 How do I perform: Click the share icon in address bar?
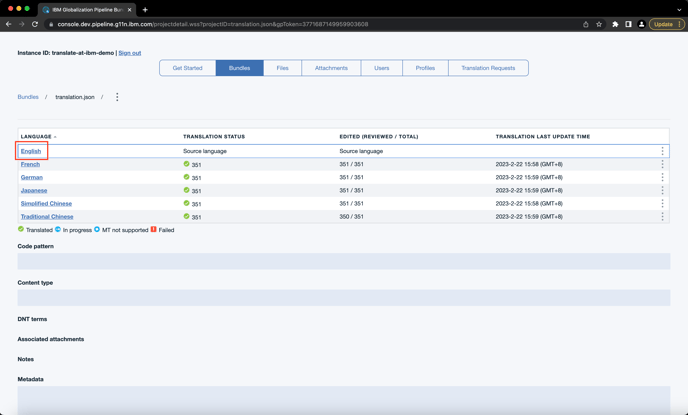pos(586,24)
